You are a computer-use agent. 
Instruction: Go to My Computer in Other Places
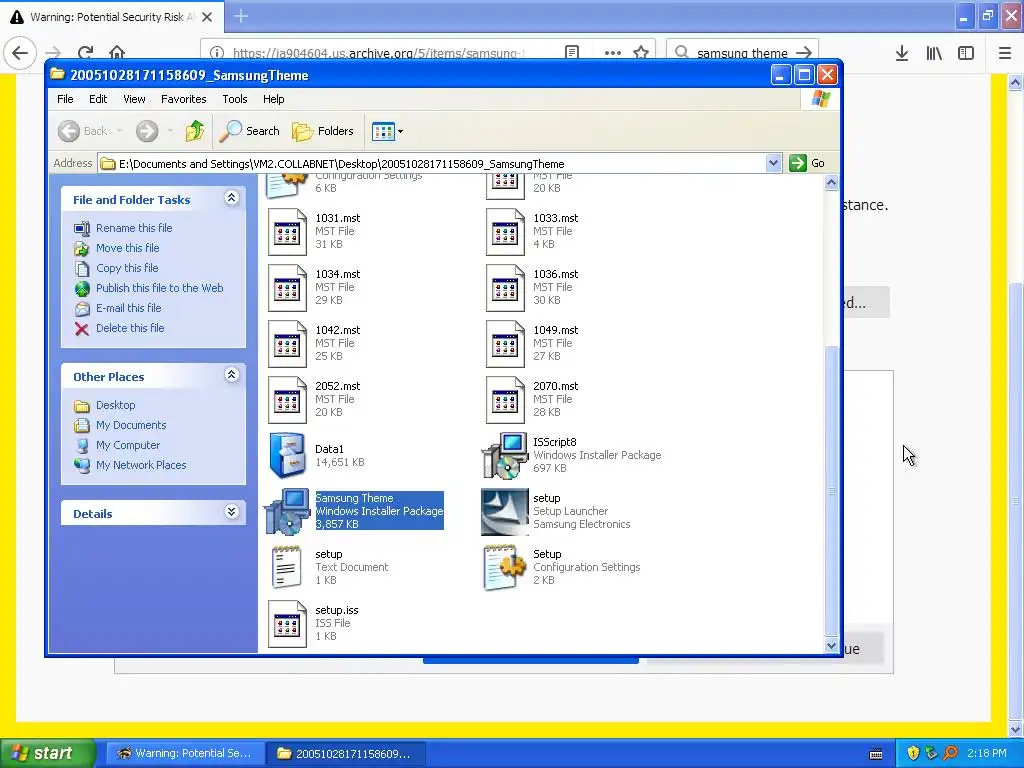[x=128, y=445]
